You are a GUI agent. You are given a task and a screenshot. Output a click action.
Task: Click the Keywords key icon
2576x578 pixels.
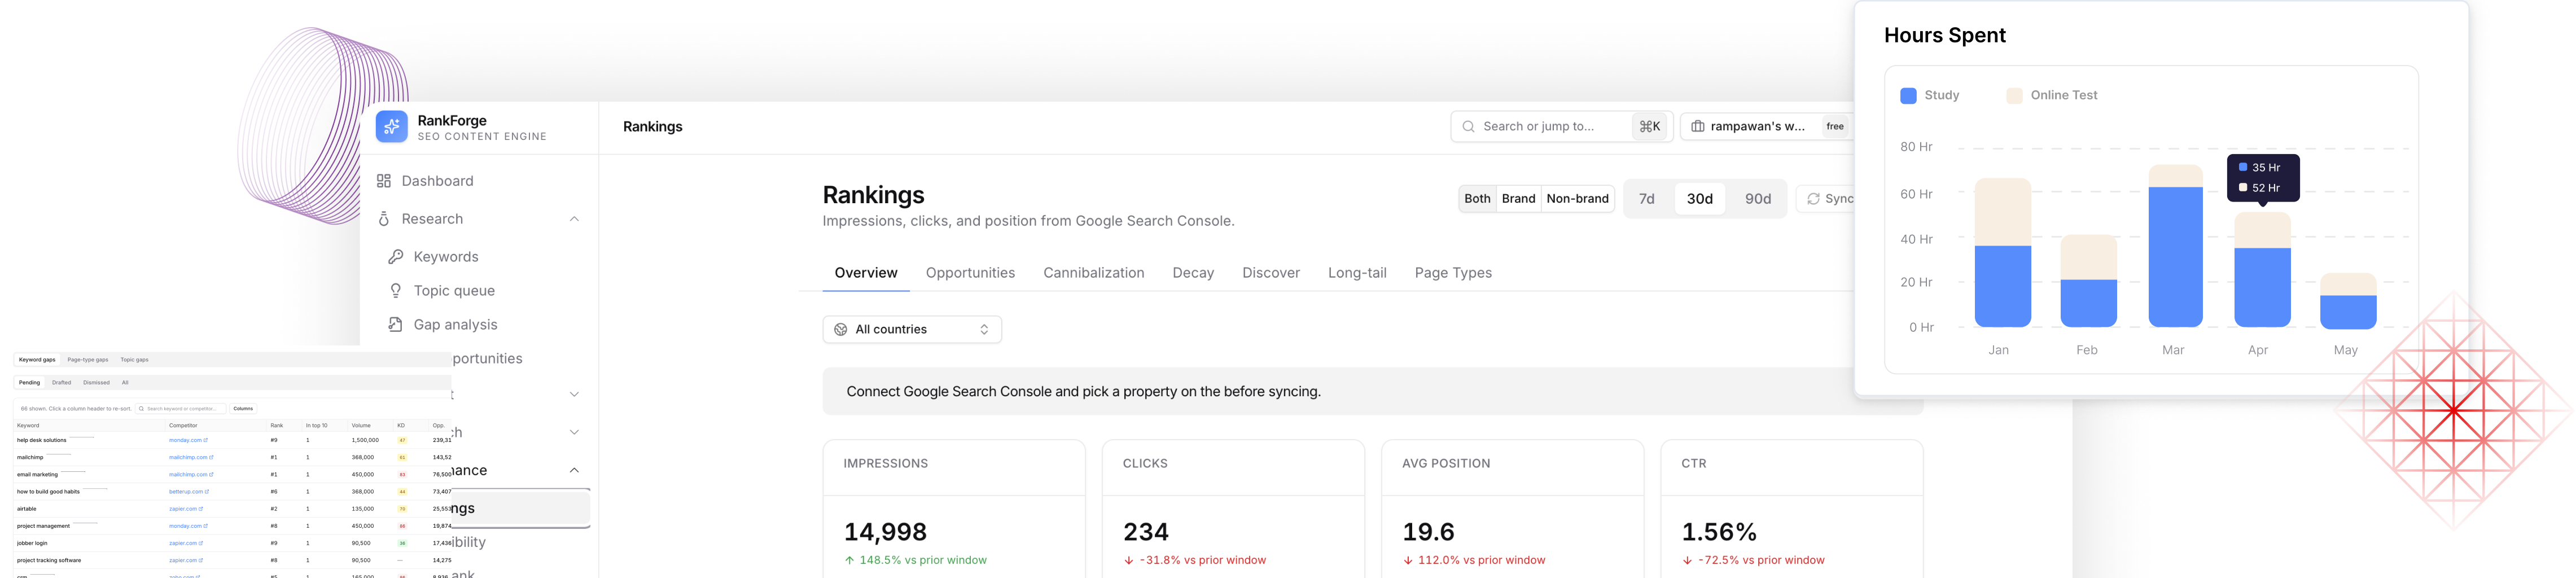(396, 257)
